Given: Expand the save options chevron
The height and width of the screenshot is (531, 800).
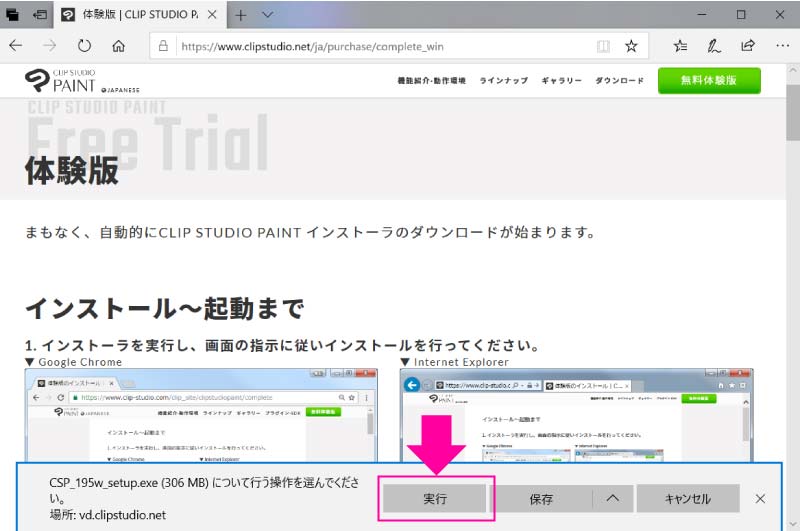Looking at the screenshot, I should click(613, 498).
